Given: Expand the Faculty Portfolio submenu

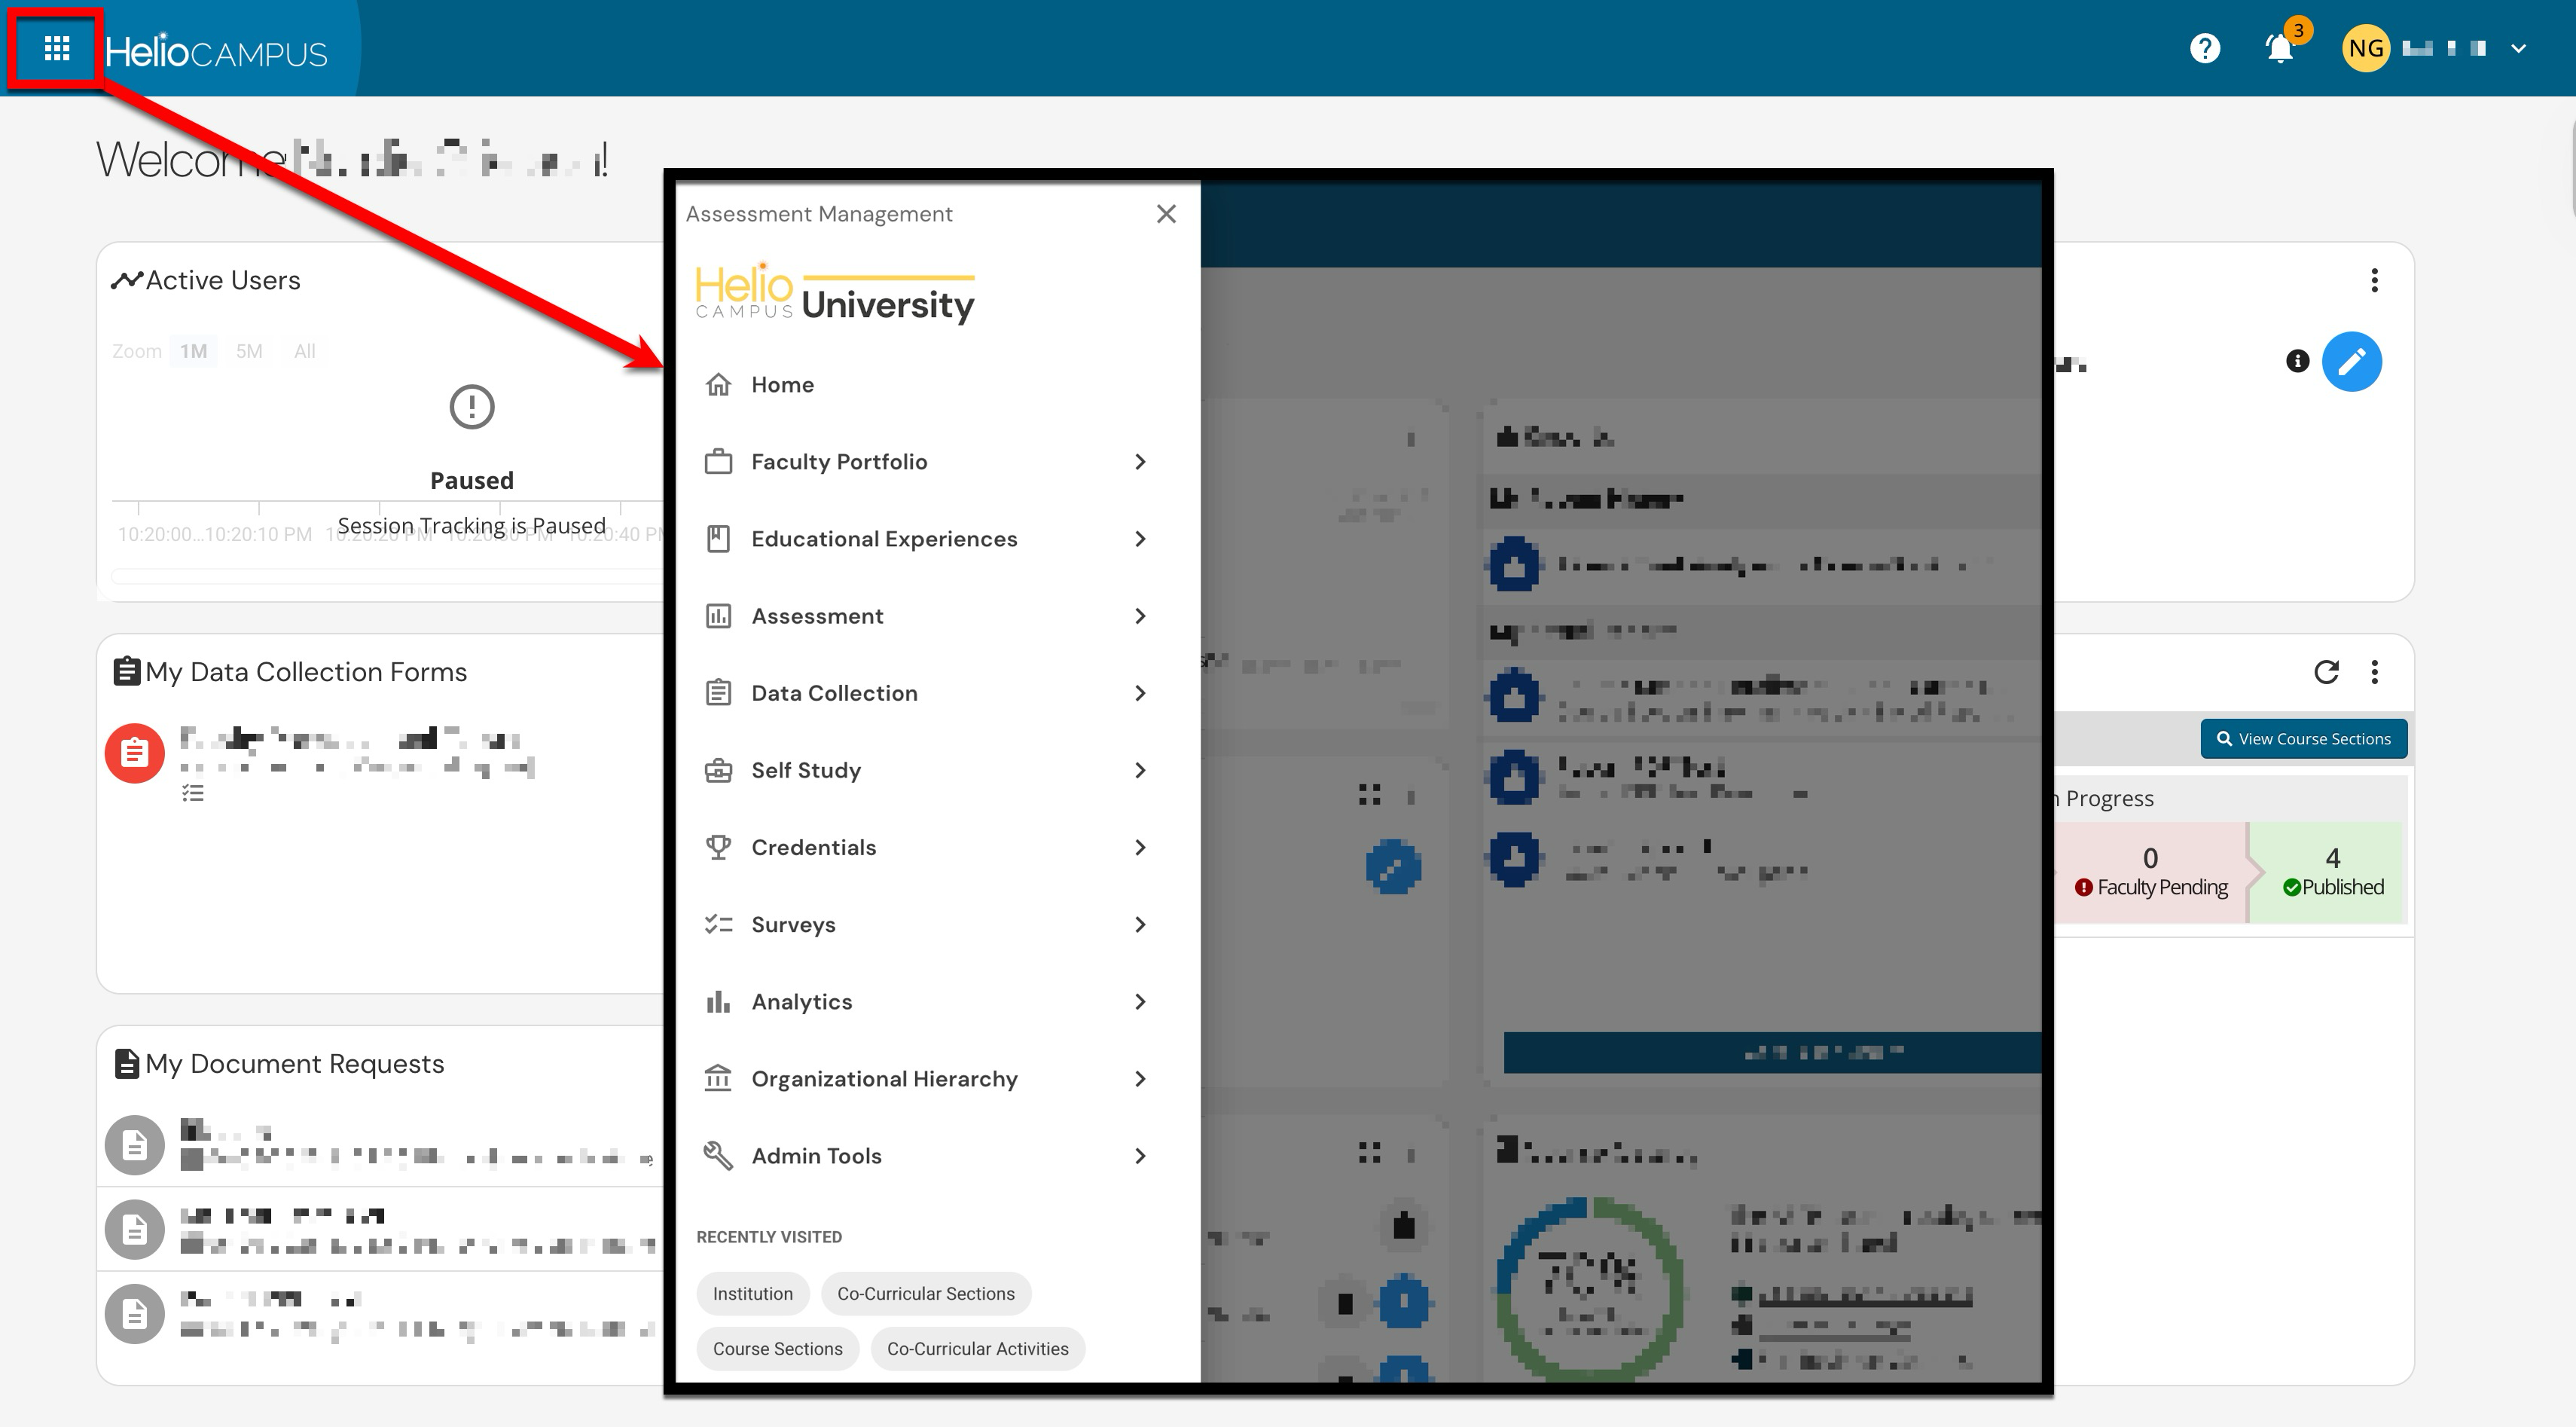Looking at the screenshot, I should pos(1140,462).
